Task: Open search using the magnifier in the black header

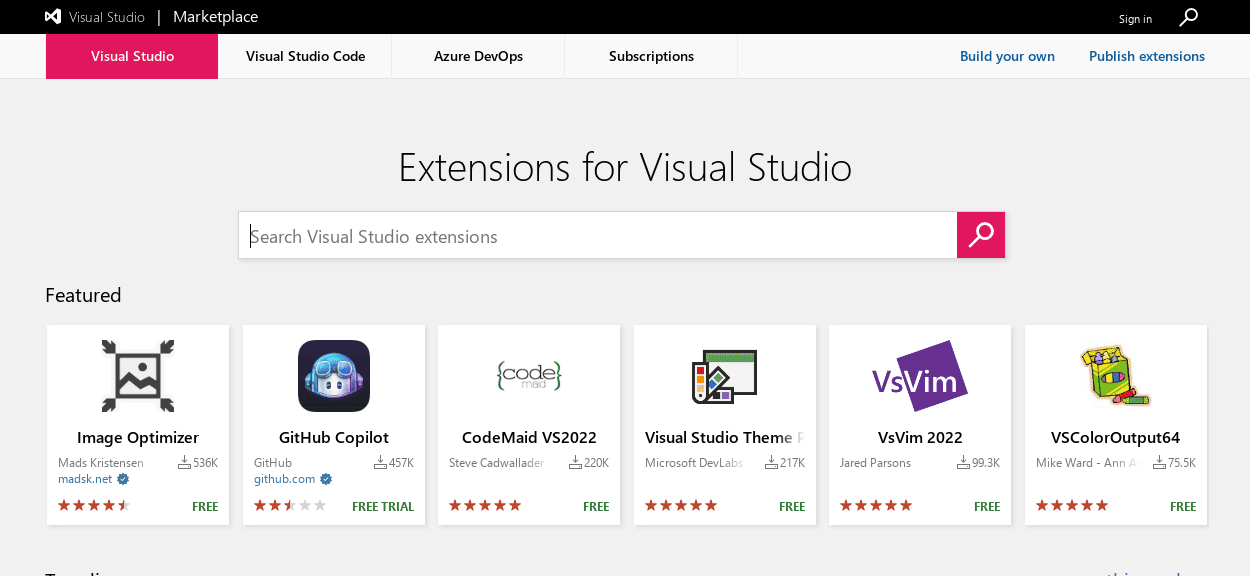Action: 1188,17
